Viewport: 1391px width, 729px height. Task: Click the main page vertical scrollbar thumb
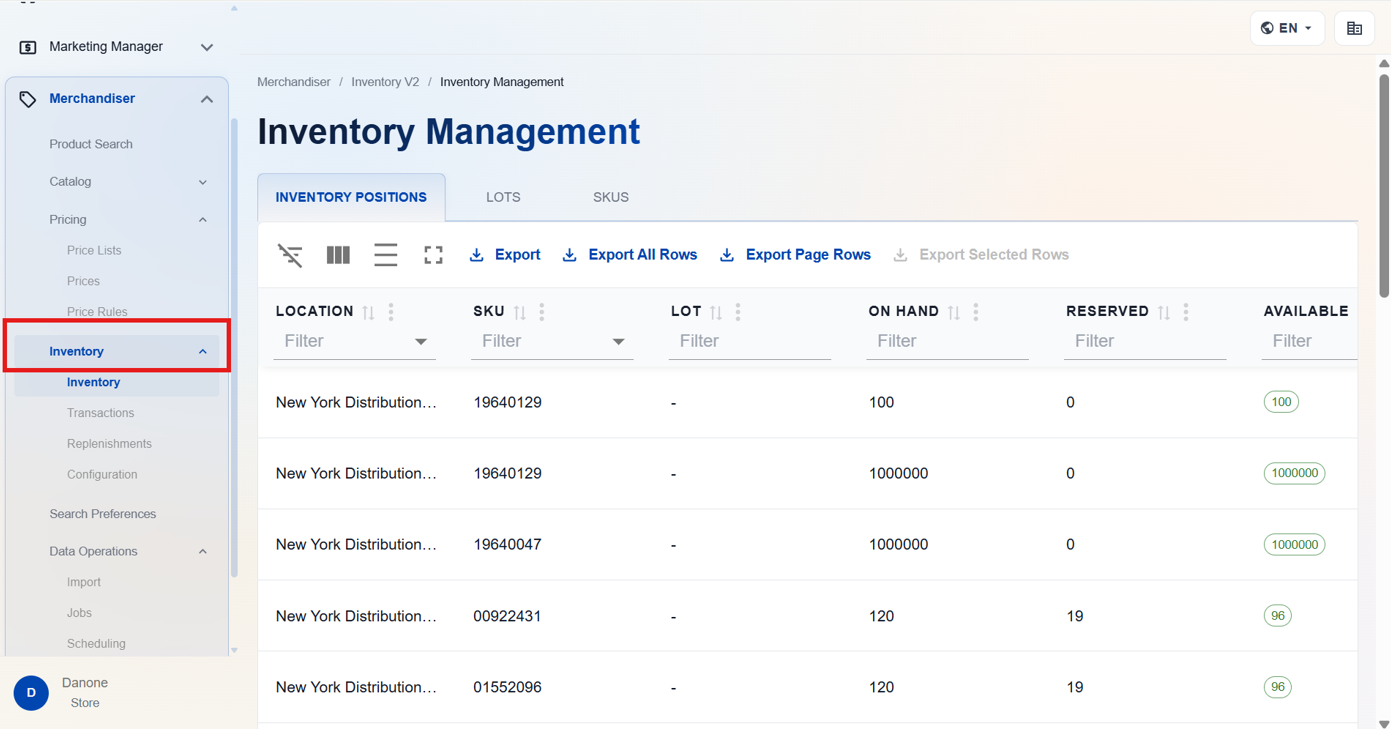(x=1384, y=185)
